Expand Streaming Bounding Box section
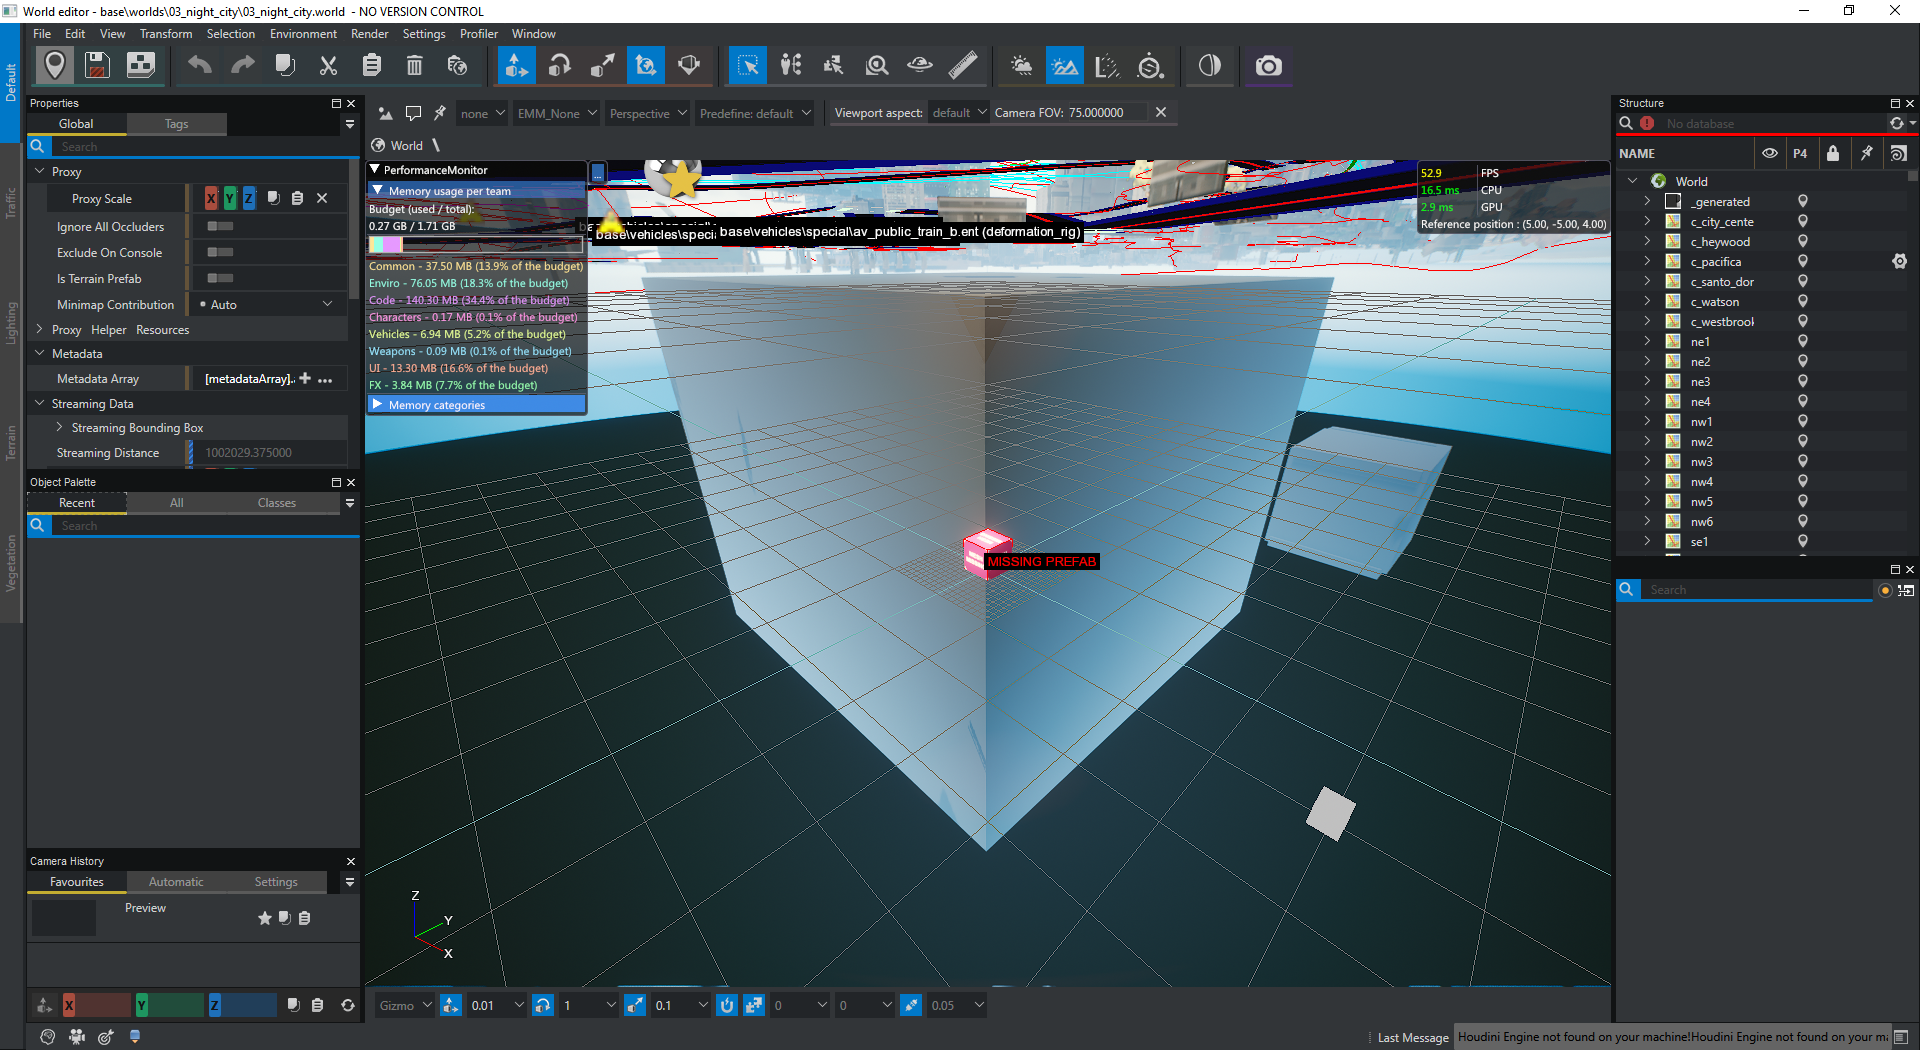The image size is (1920, 1050). 59,427
